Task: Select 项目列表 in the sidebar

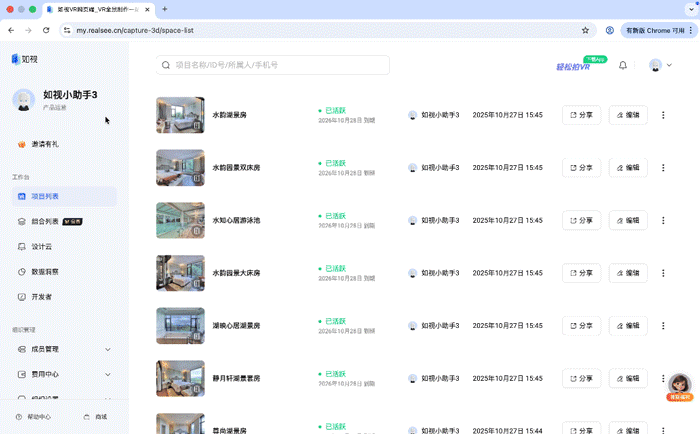Action: point(64,196)
